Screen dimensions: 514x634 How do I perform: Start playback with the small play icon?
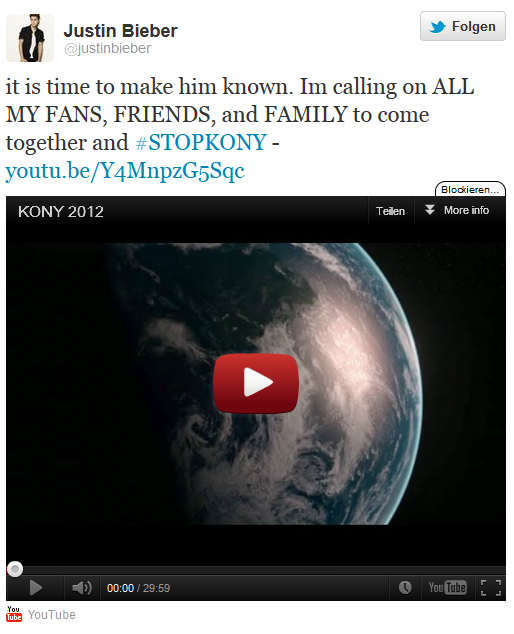coord(36,588)
